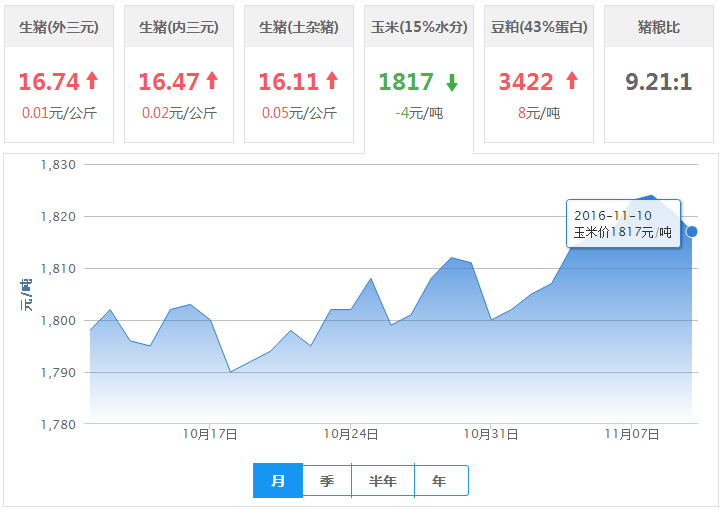Switch chart range to 半年
Image resolution: width=725 pixels, height=510 pixels.
click(383, 481)
